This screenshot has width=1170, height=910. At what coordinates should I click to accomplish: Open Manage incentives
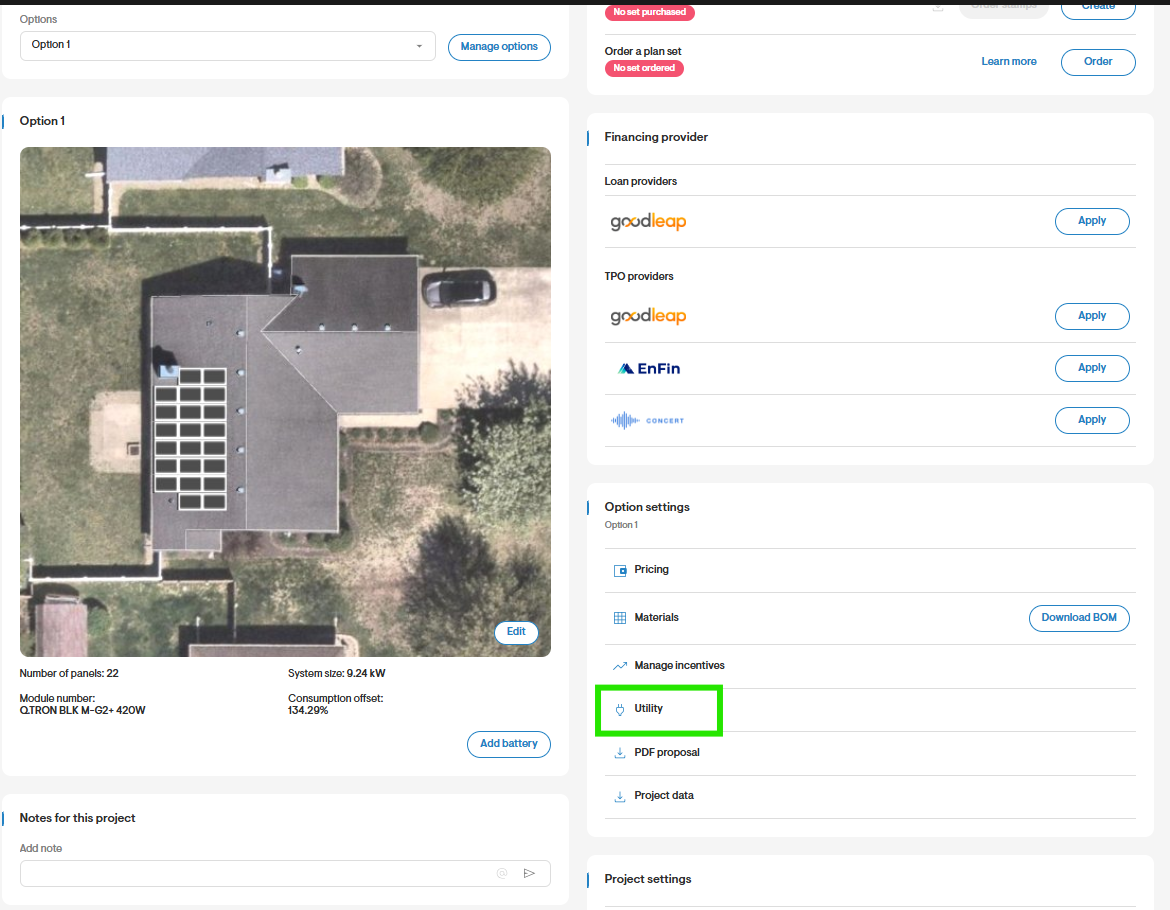(870, 665)
